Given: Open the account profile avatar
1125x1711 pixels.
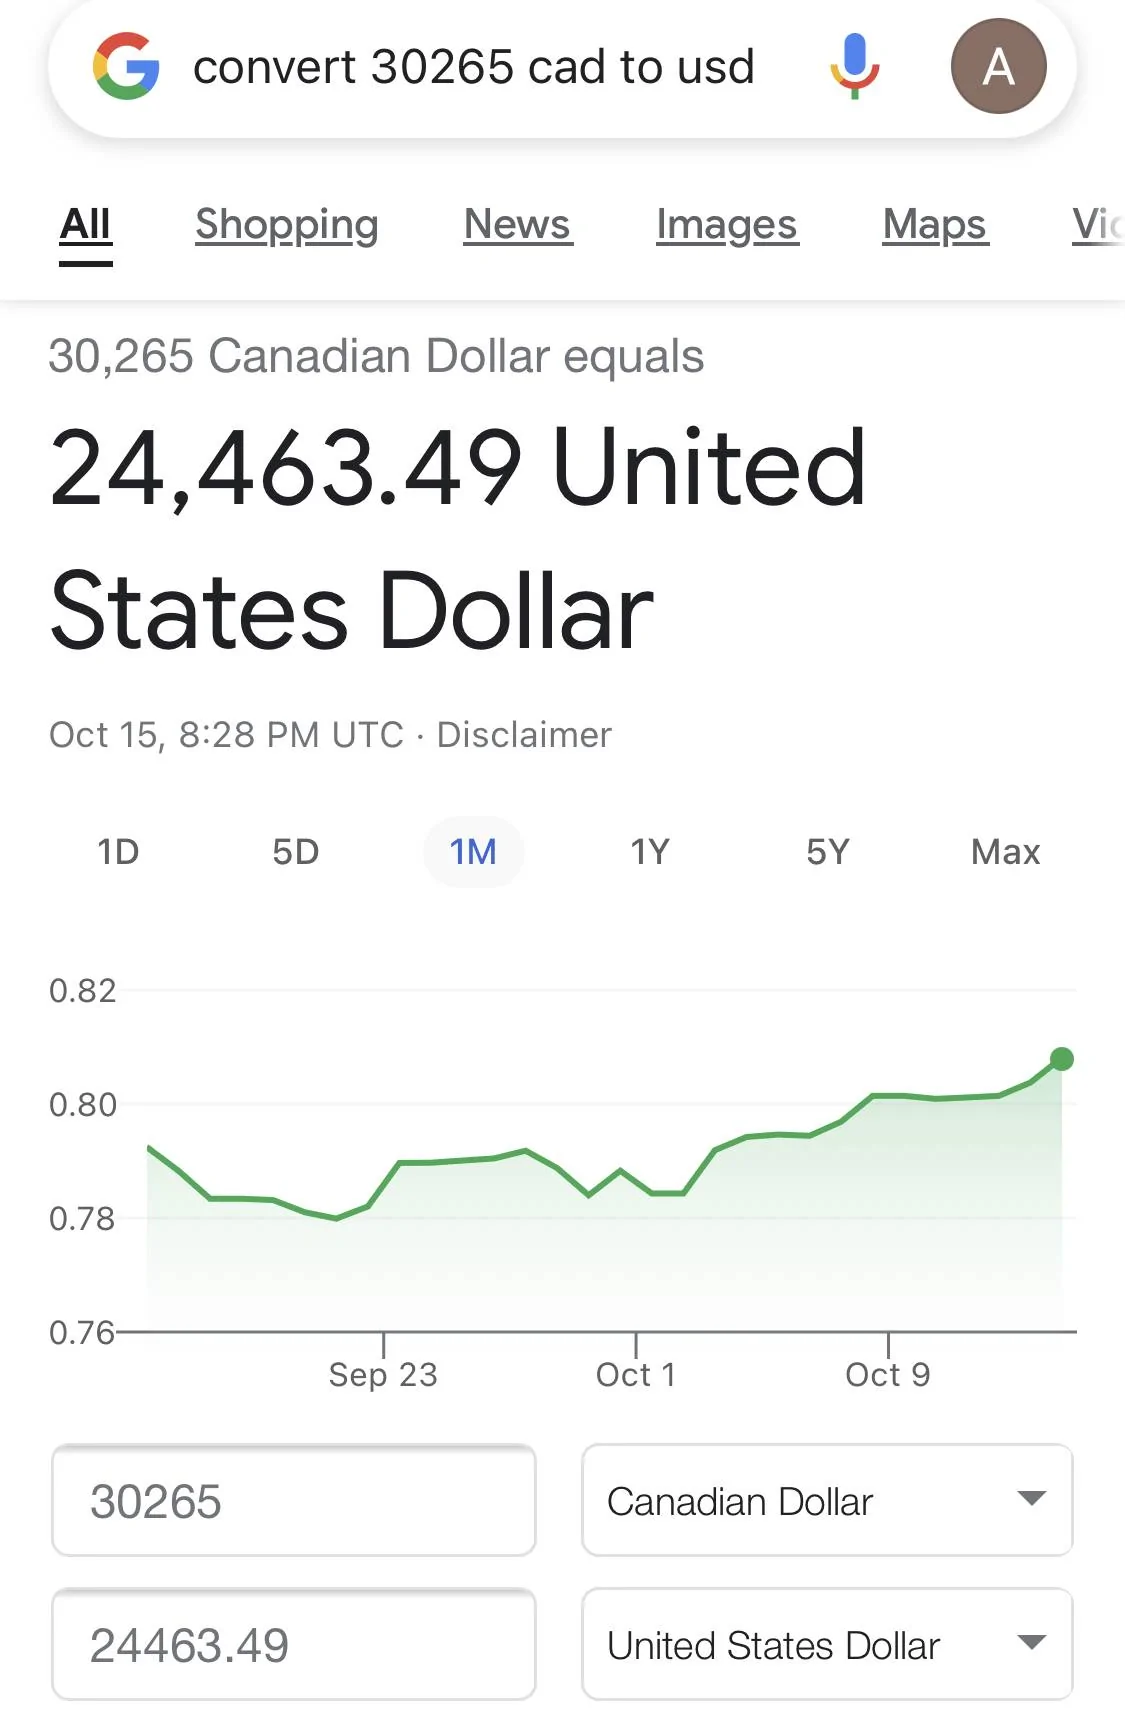Looking at the screenshot, I should tap(998, 67).
